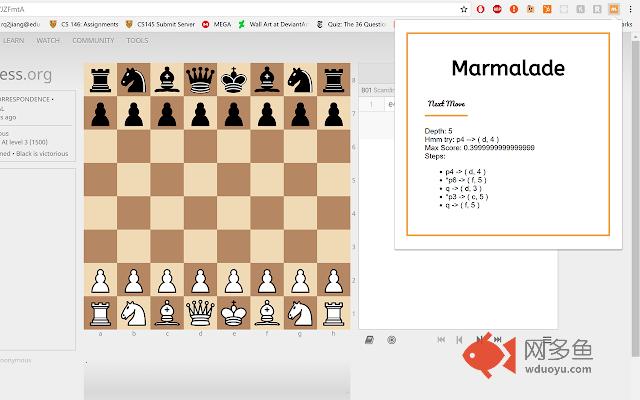The height and width of the screenshot is (400, 640).
Task: Step back one move
Action: click(x=460, y=340)
